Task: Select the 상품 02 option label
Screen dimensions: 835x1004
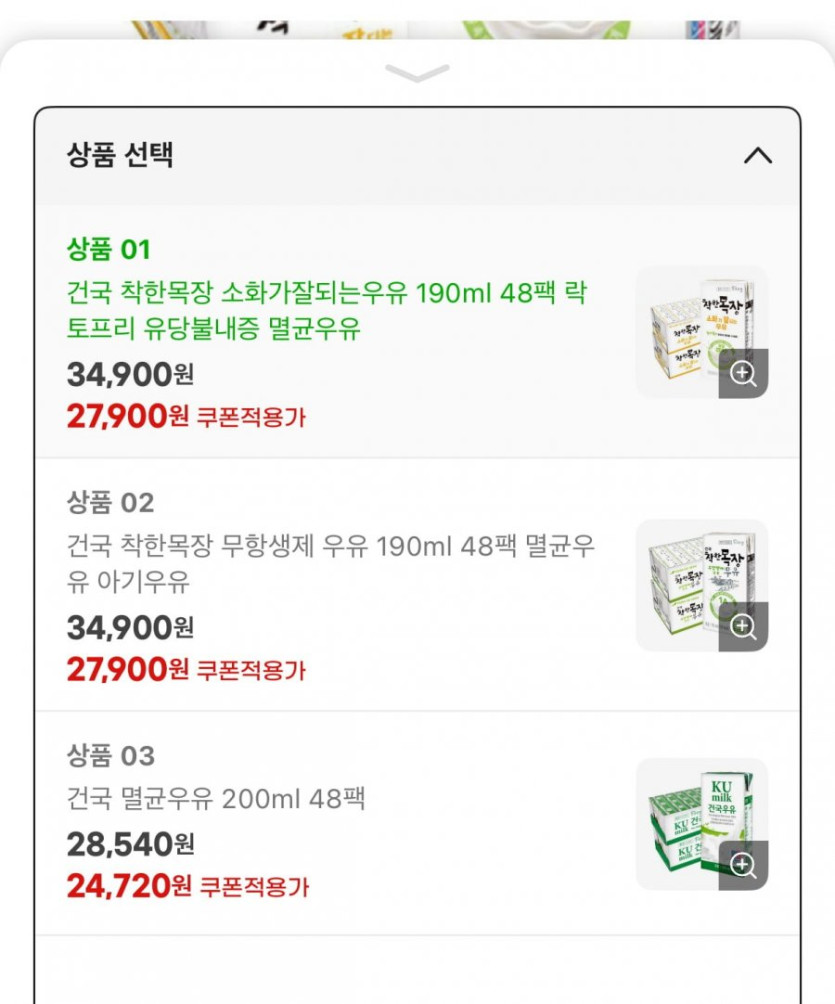Action: (x=110, y=502)
